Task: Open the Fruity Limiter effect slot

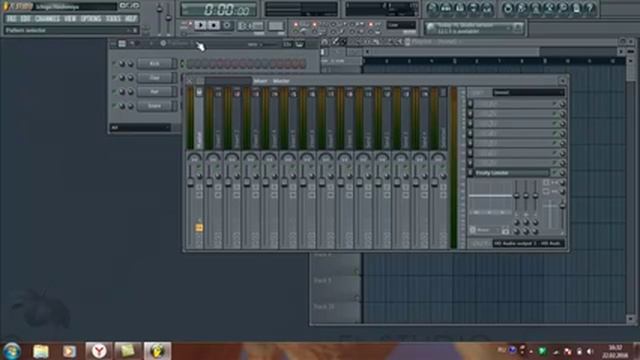Action: (x=511, y=173)
